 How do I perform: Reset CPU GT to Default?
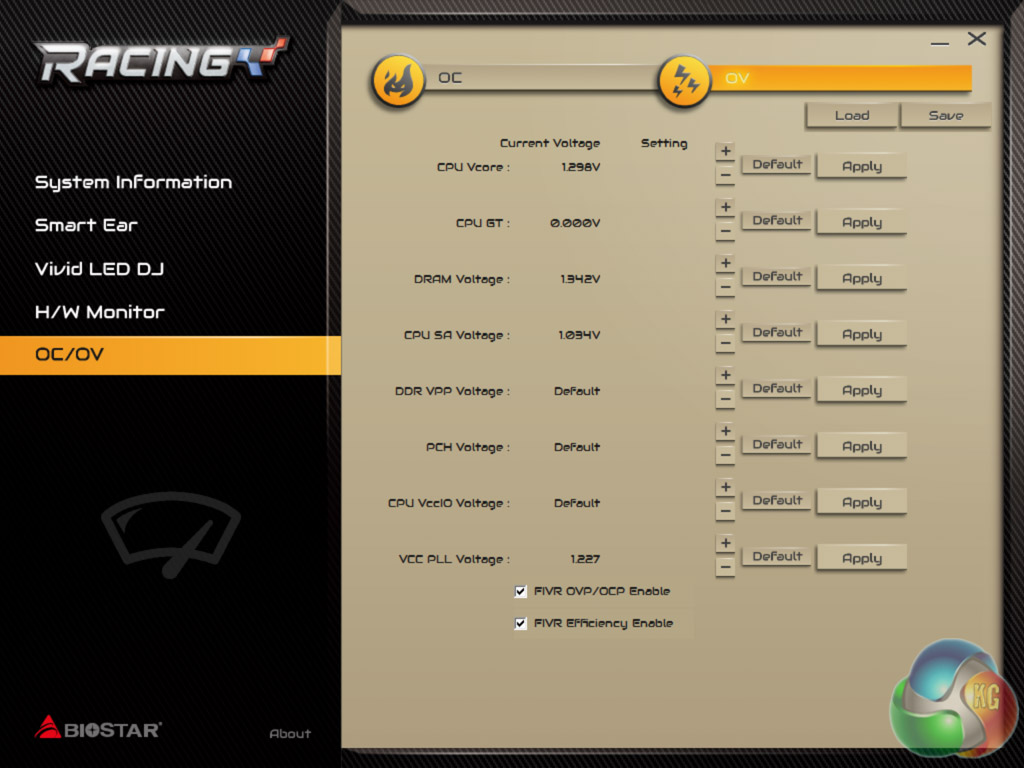[x=776, y=221]
